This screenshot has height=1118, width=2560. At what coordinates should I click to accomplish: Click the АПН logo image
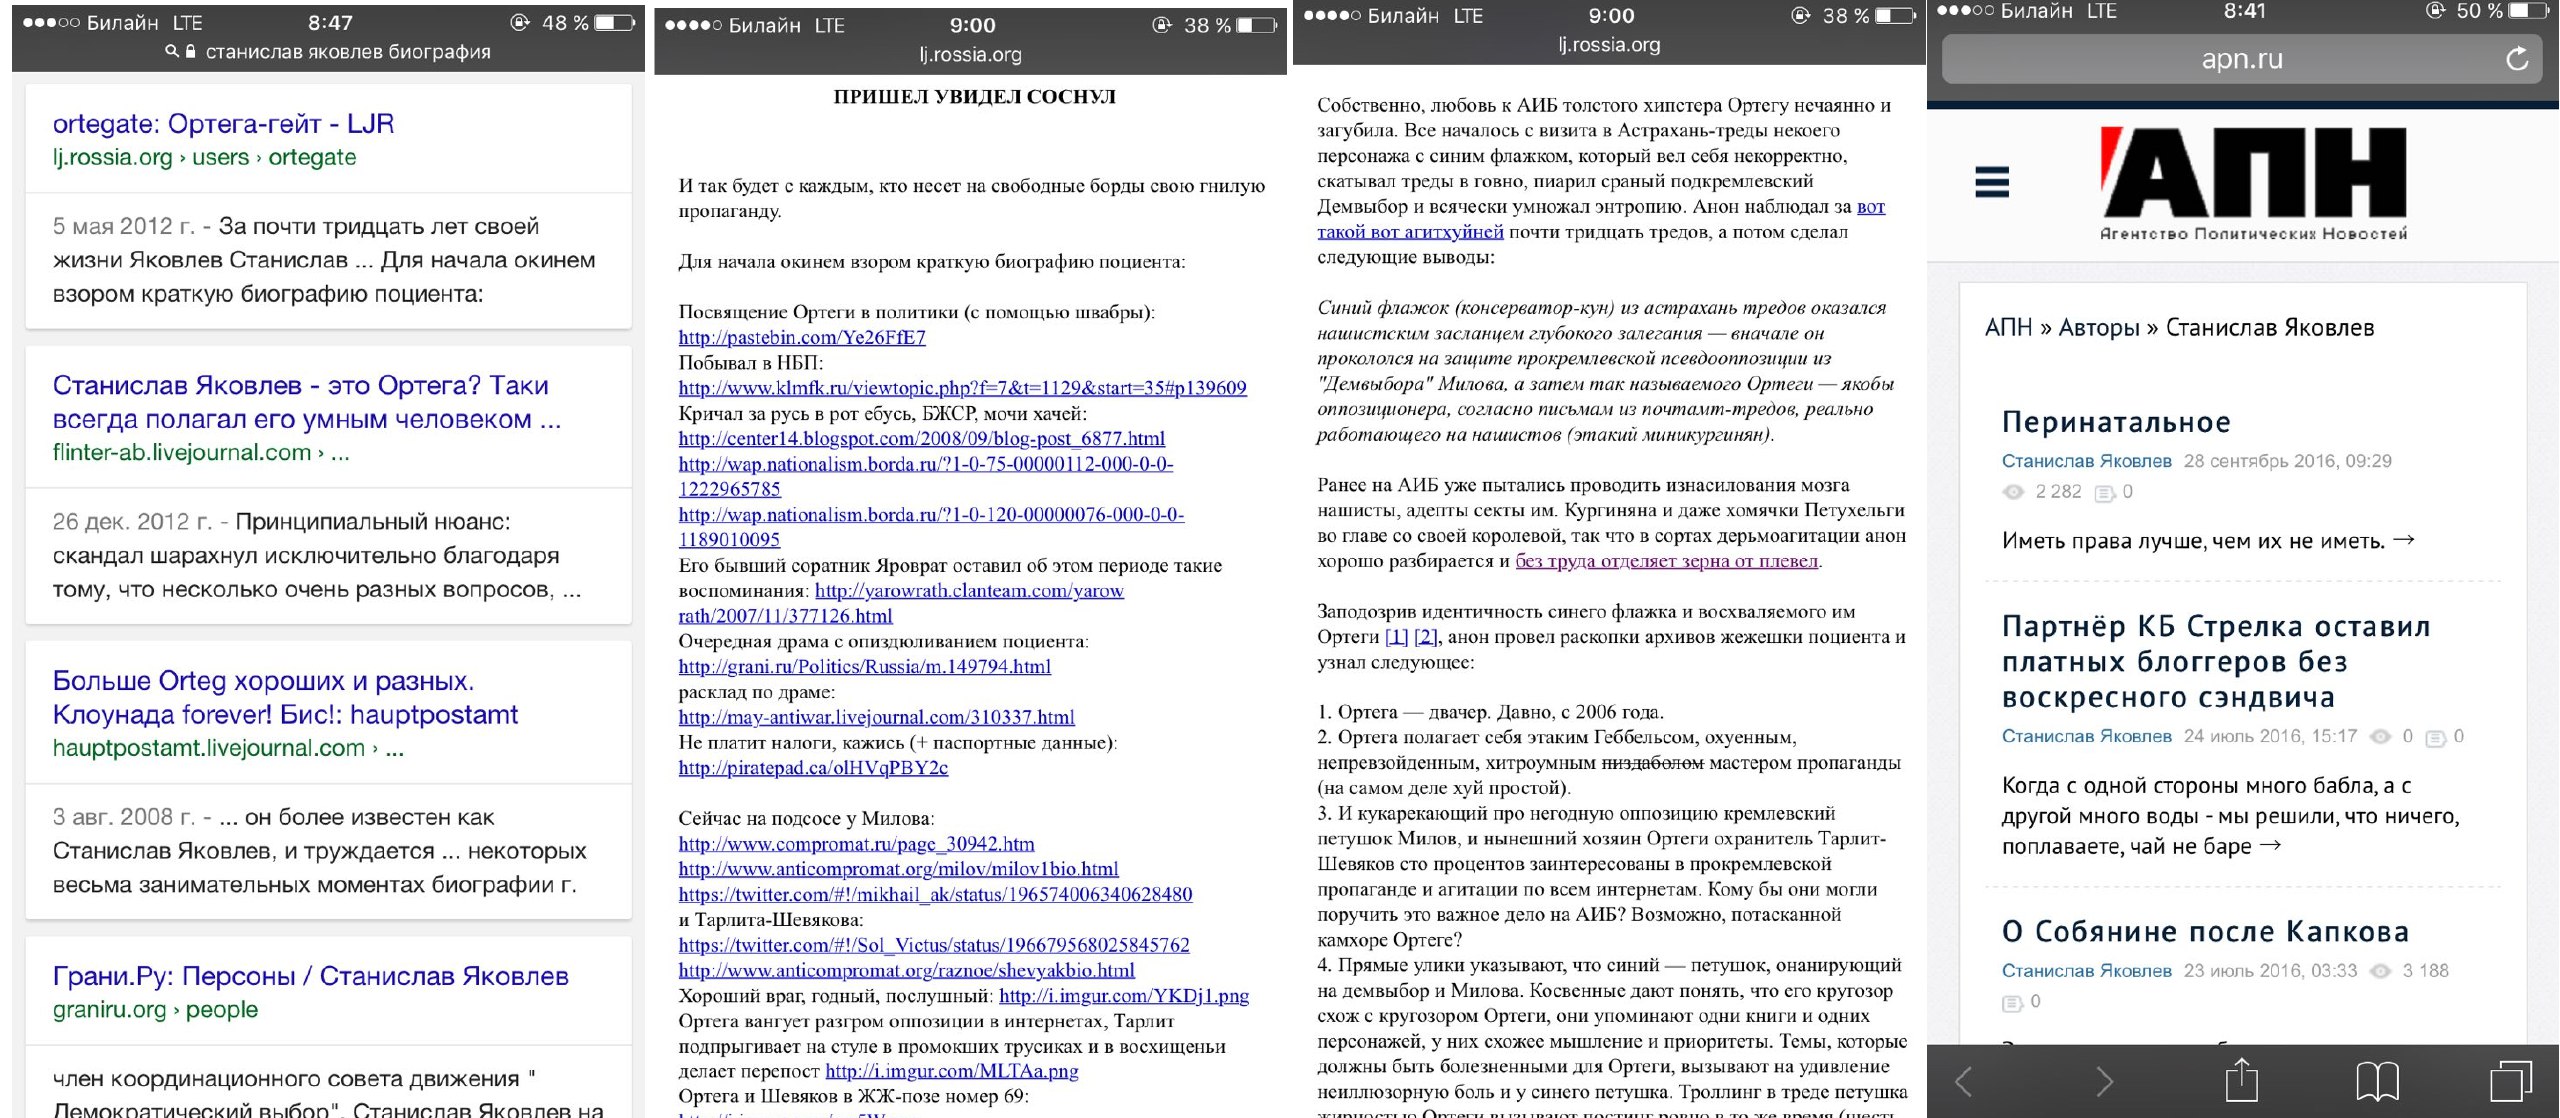pos(2253,183)
